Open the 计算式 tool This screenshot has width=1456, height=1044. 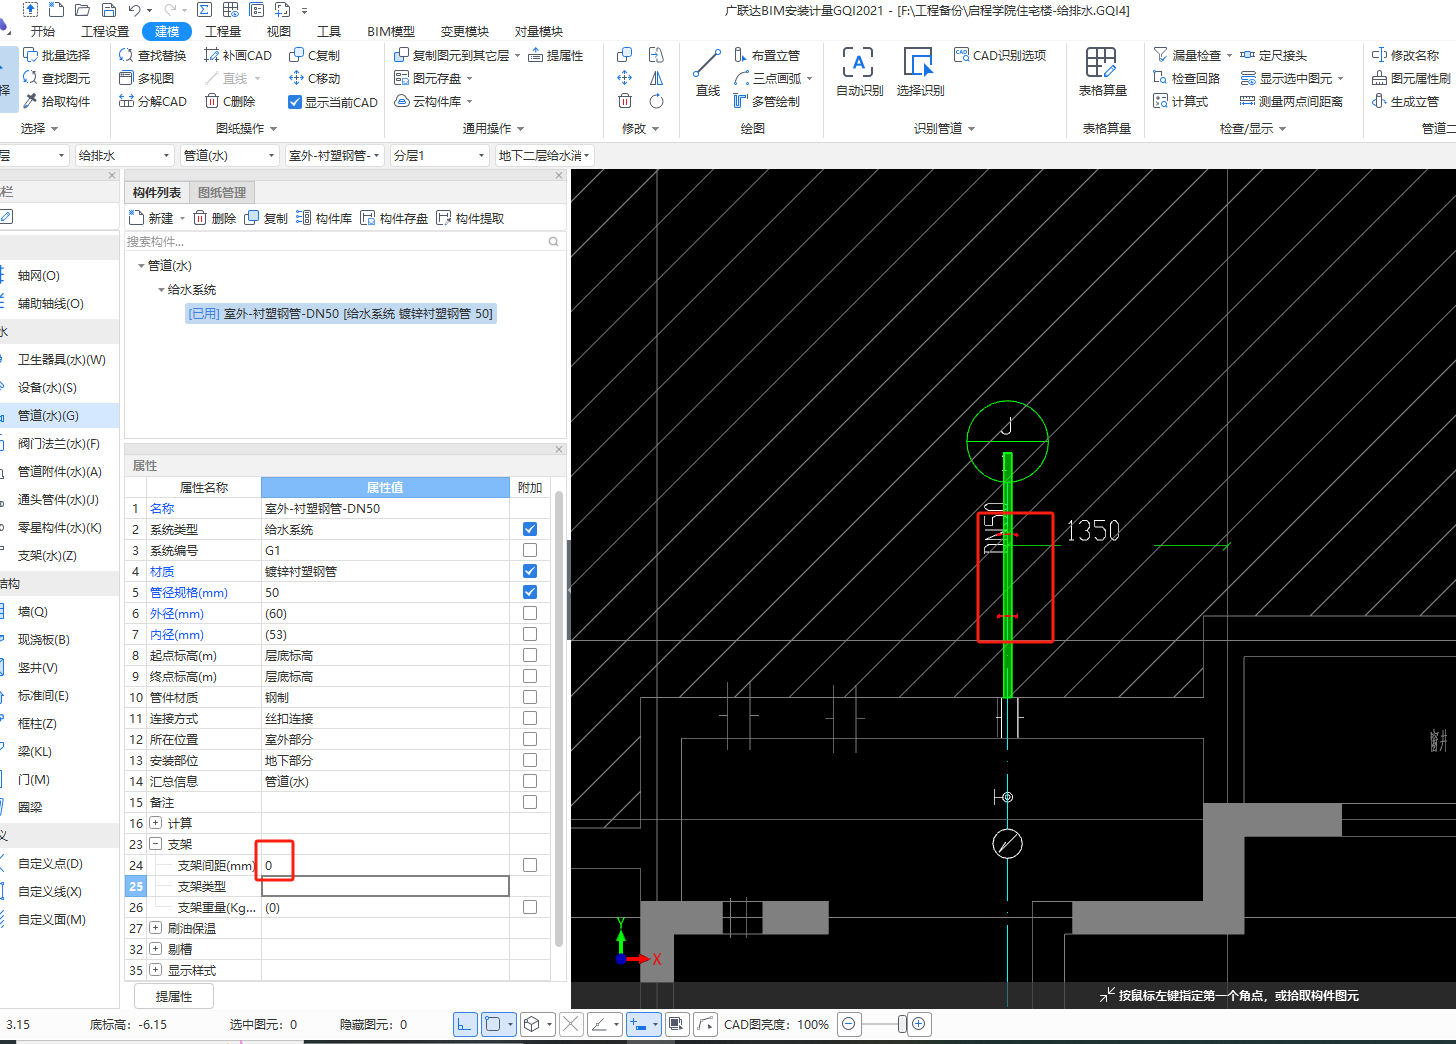point(1181,101)
